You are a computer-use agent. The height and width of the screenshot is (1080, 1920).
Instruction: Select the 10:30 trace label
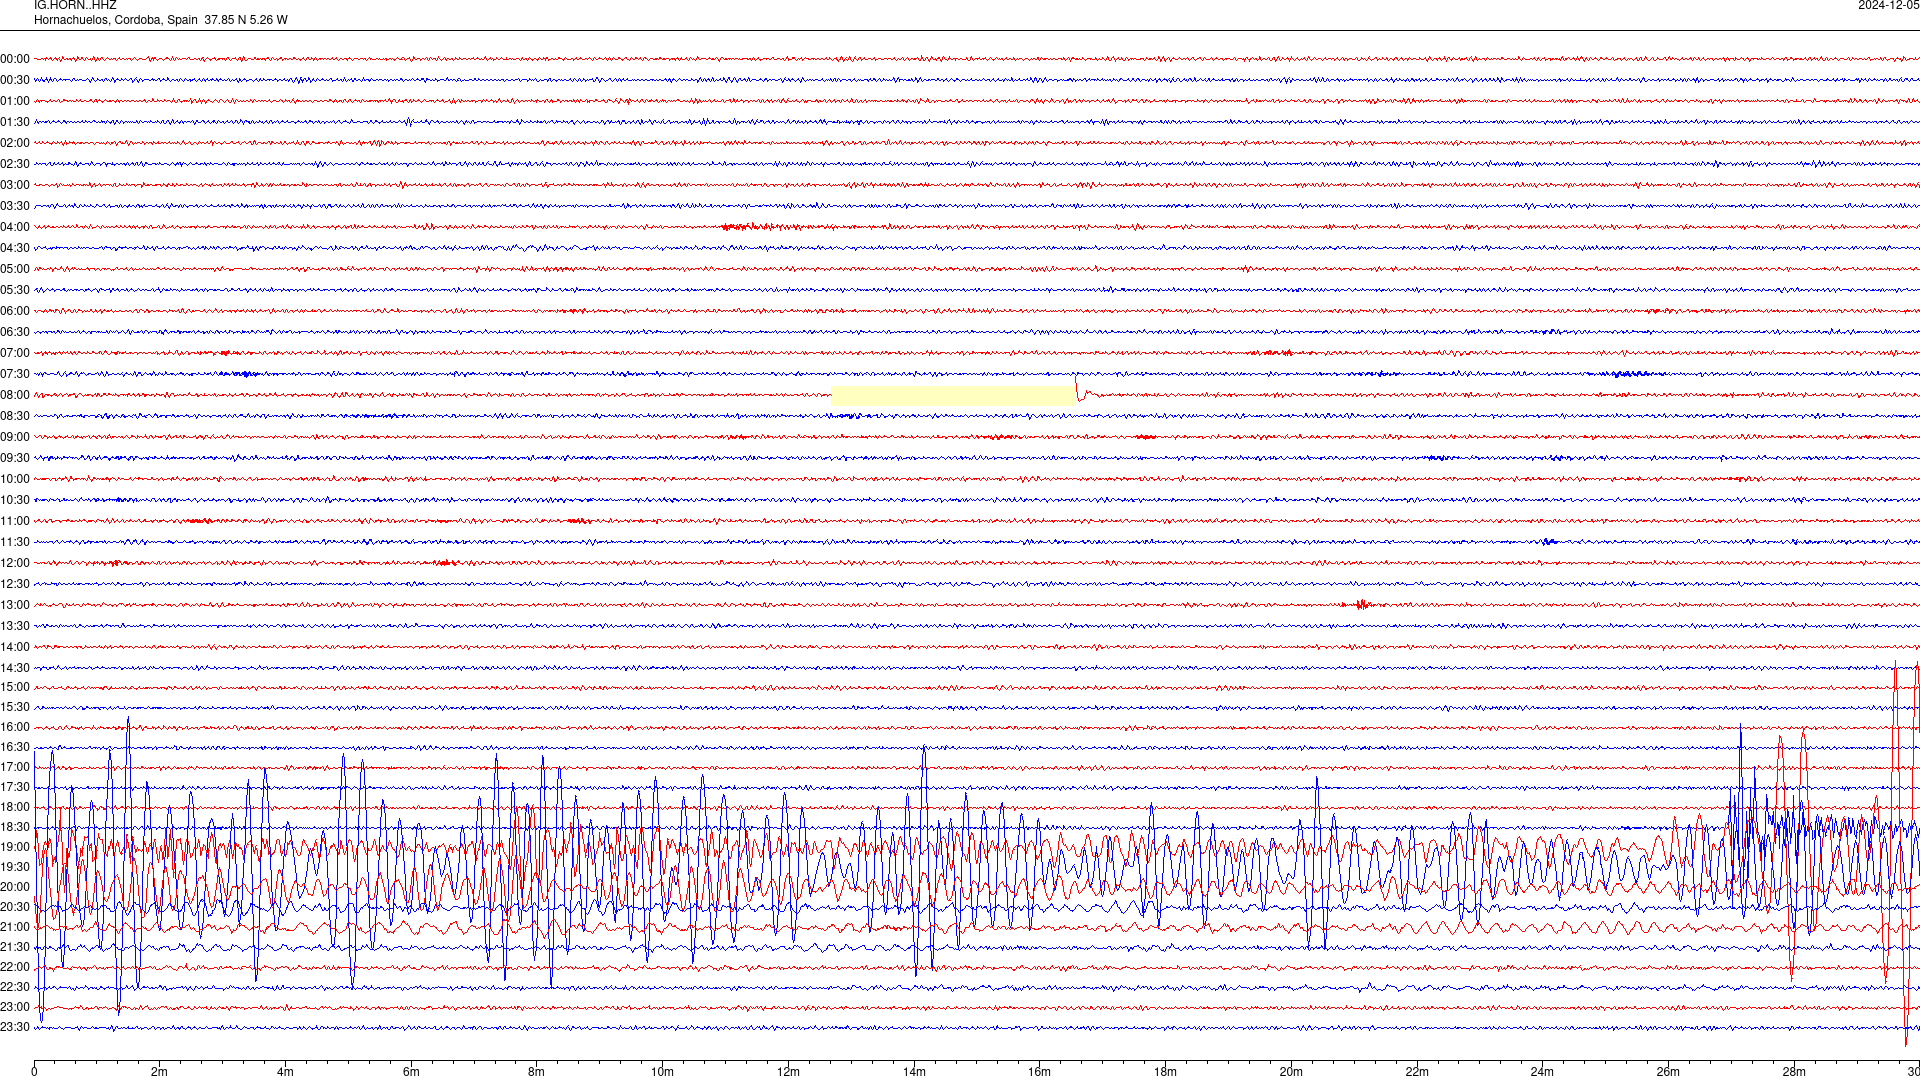click(15, 500)
